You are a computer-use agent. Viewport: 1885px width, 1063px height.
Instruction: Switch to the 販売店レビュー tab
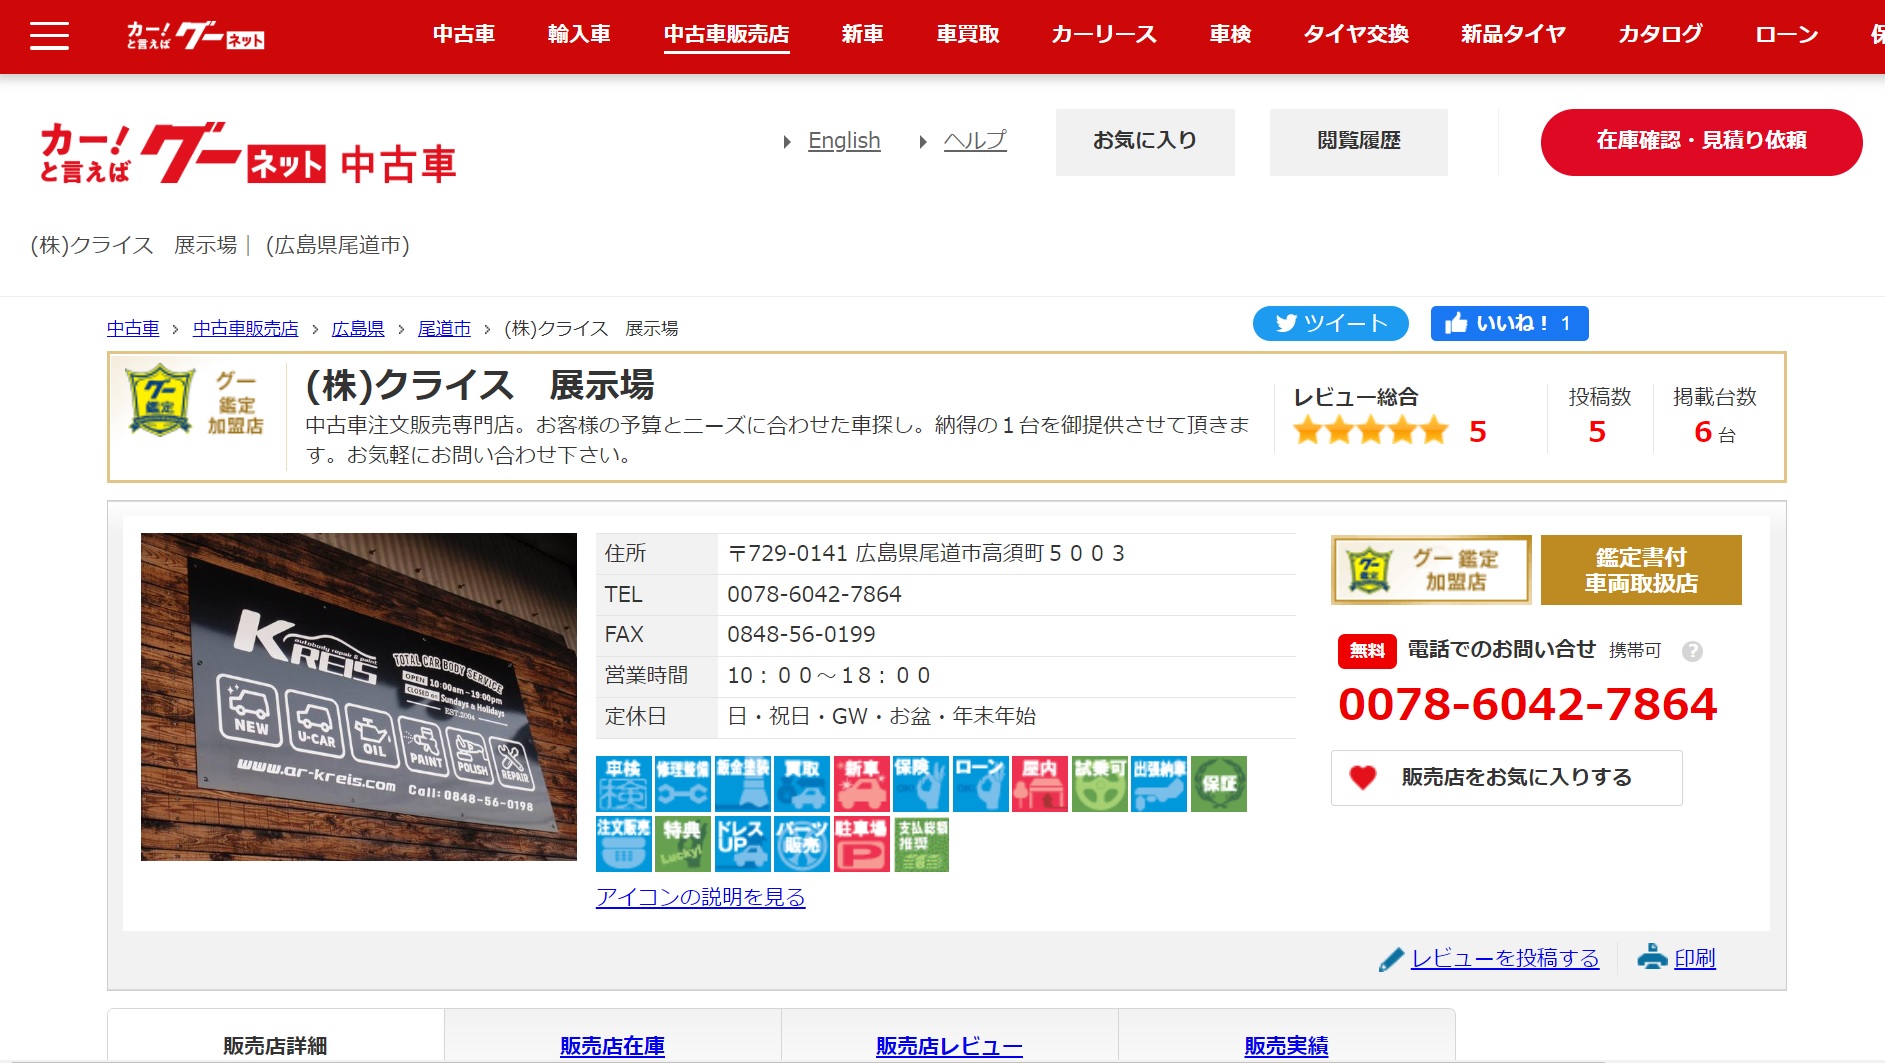click(x=947, y=1046)
